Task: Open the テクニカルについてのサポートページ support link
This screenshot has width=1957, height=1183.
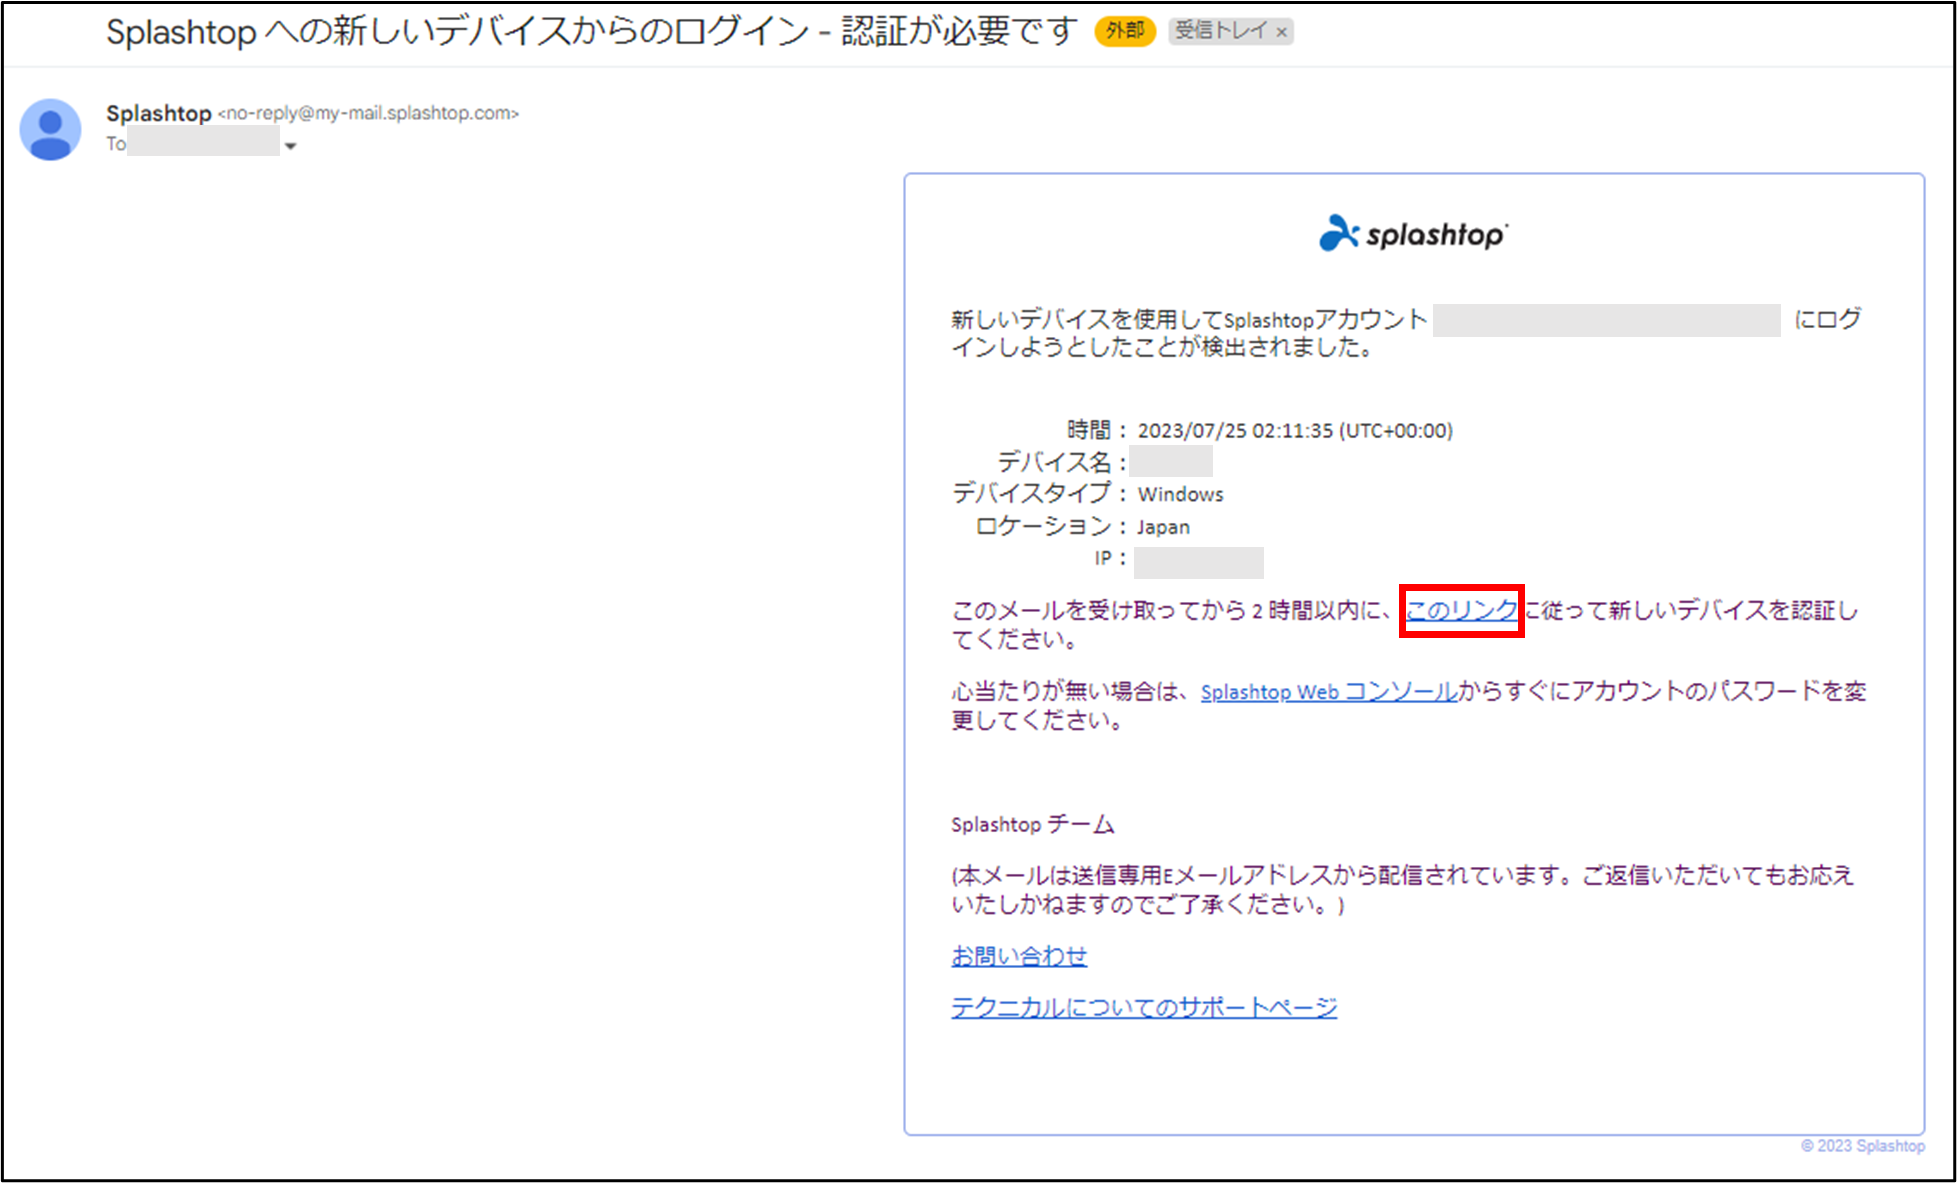Action: coord(1143,1007)
